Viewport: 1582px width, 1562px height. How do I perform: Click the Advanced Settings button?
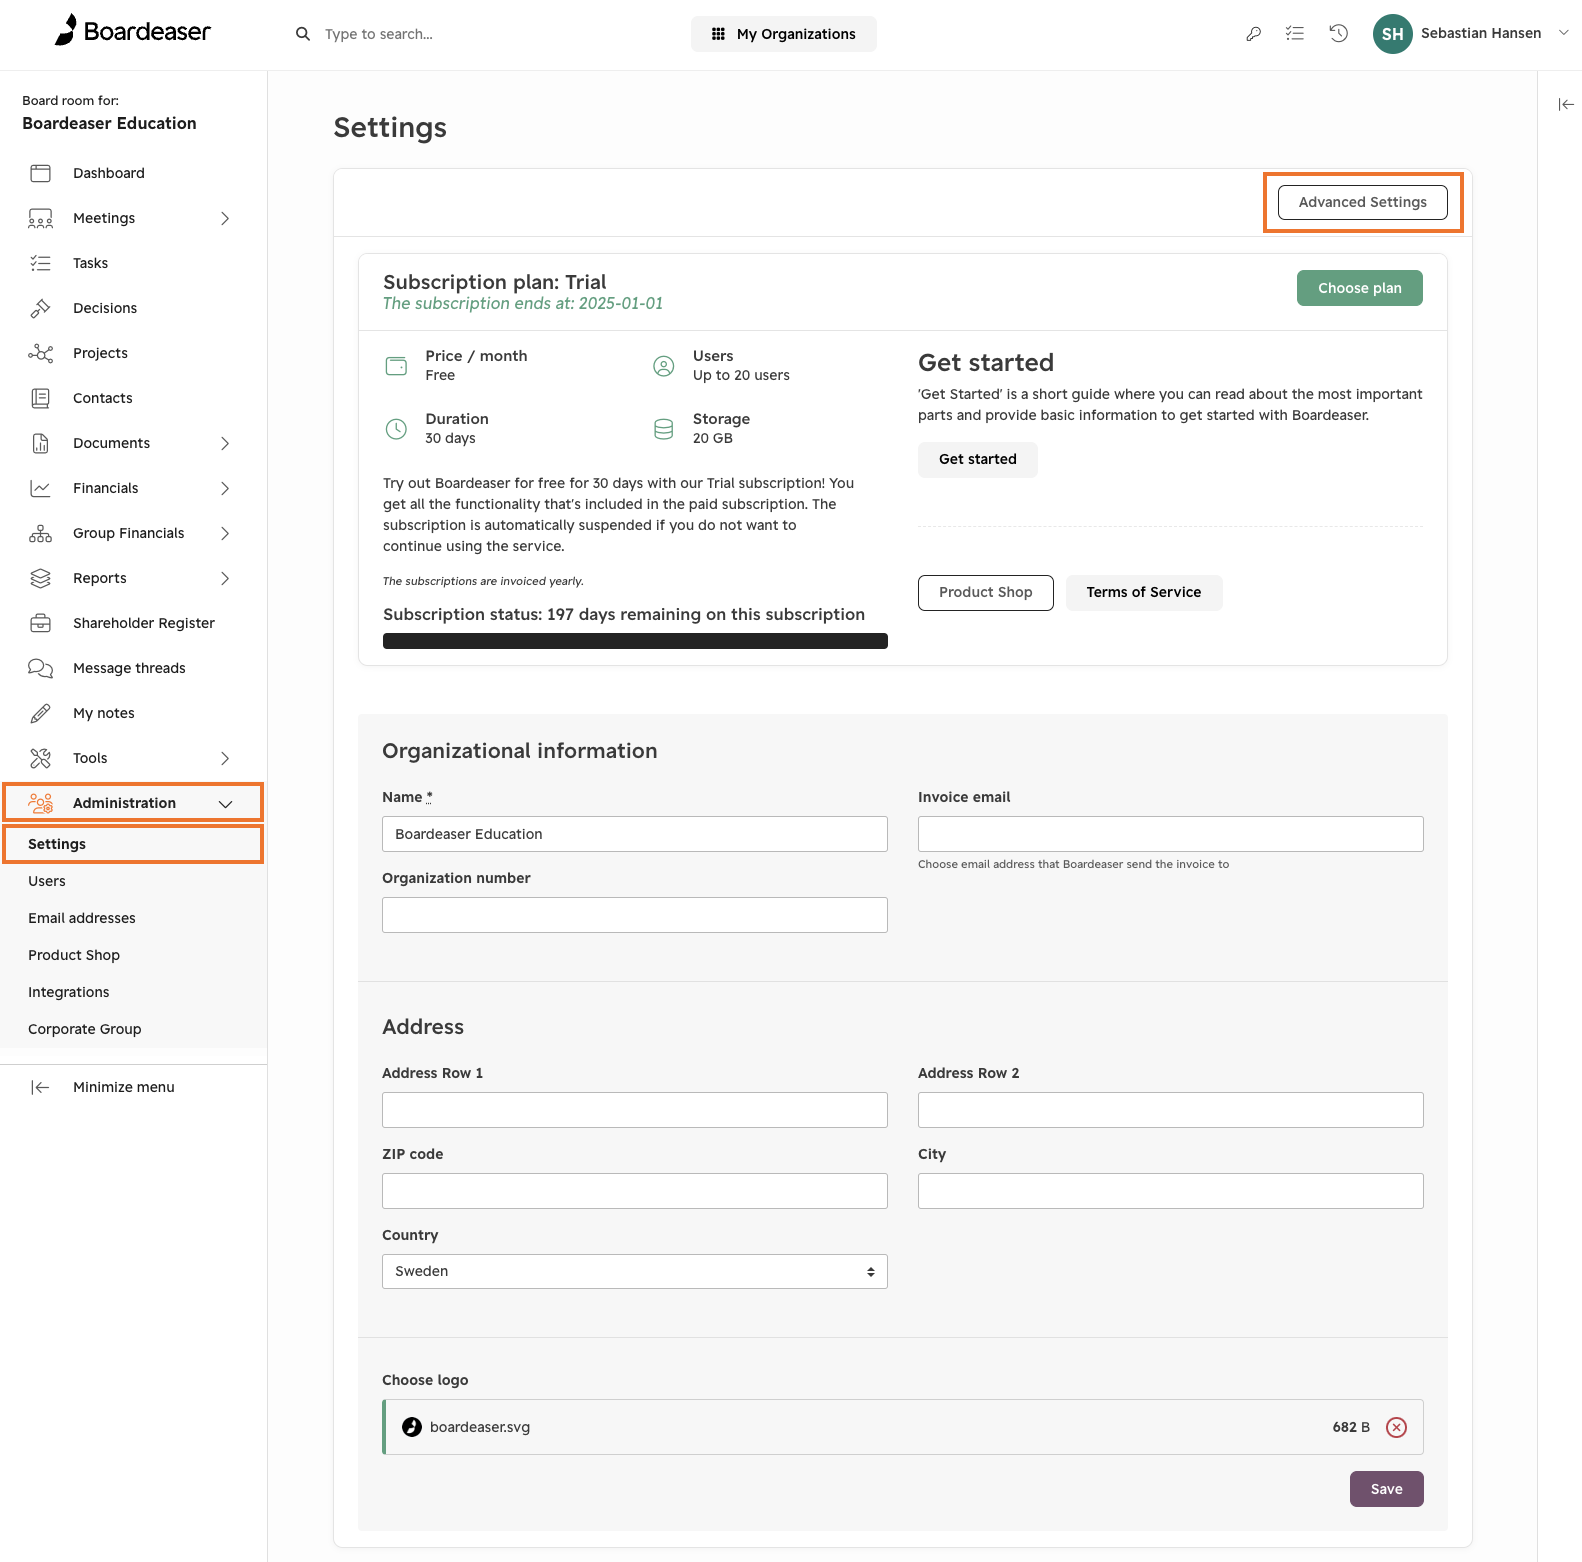coord(1362,202)
